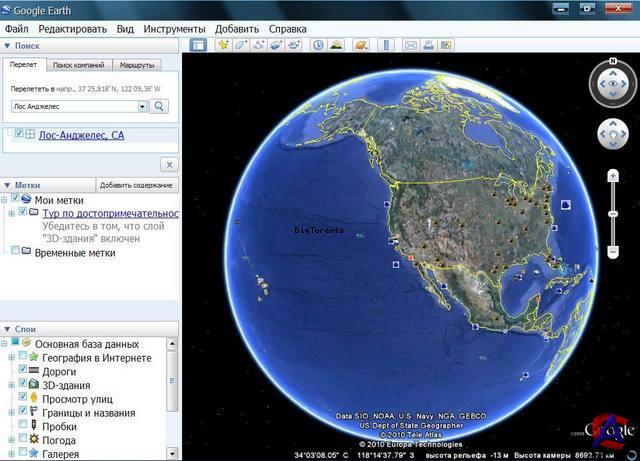
Task: Select the add polygon tool
Action: point(241,45)
